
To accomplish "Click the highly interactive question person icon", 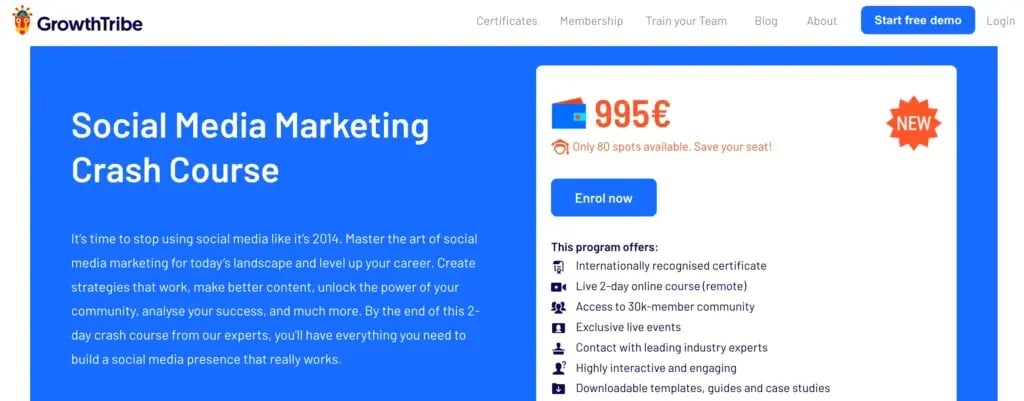I will pyautogui.click(x=558, y=368).
